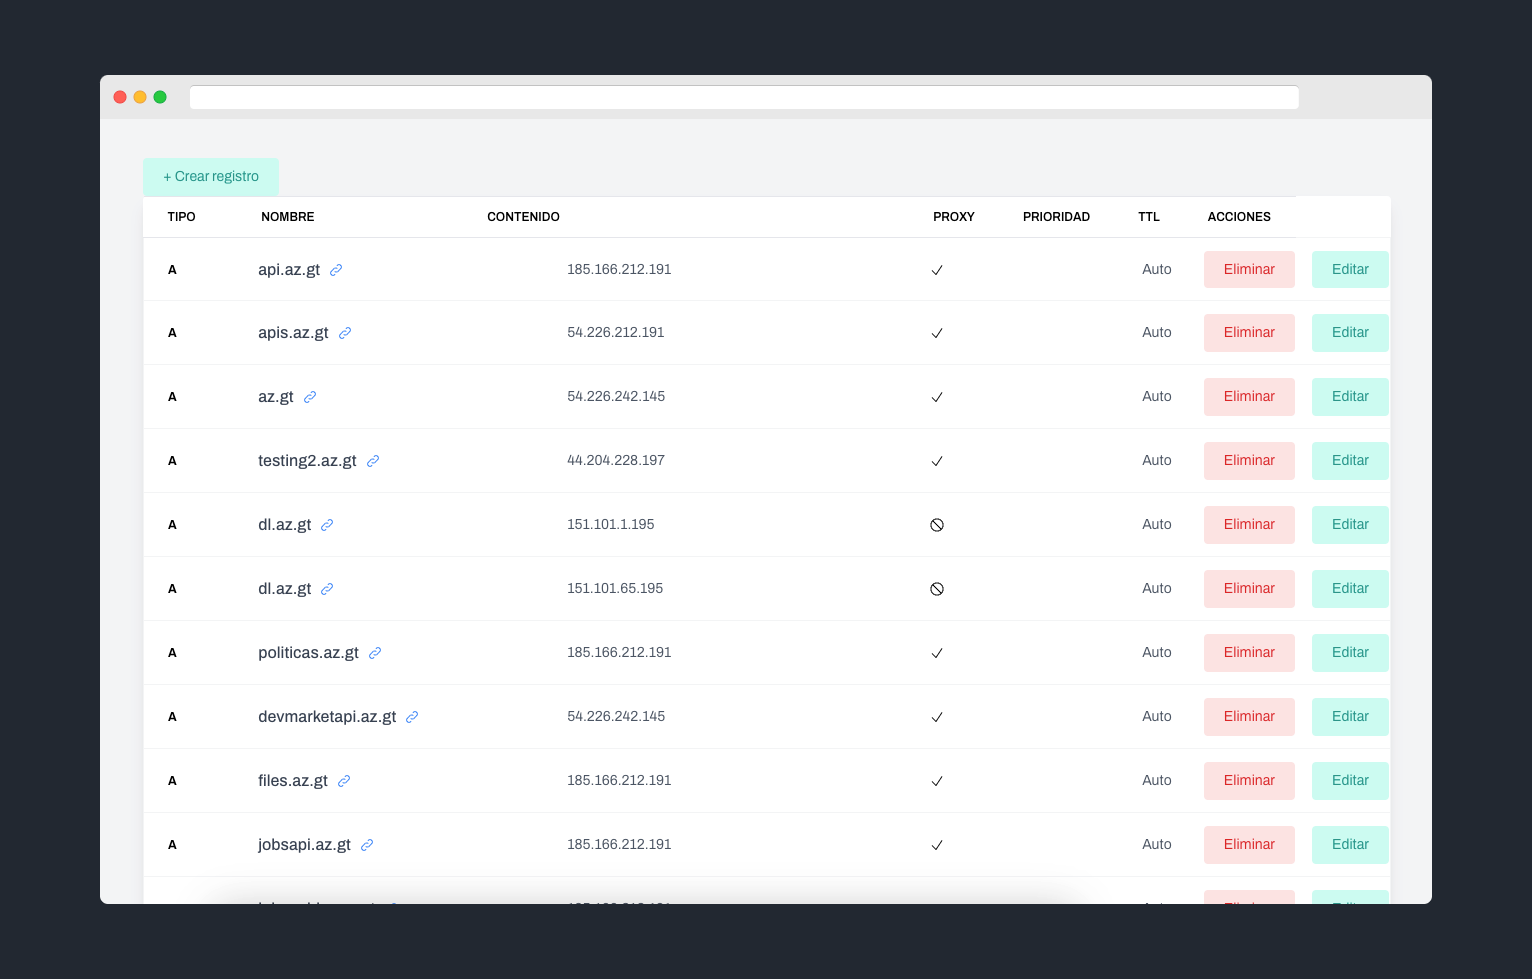Click the link icon beside apis.az.gt
1532x979 pixels.
point(345,332)
